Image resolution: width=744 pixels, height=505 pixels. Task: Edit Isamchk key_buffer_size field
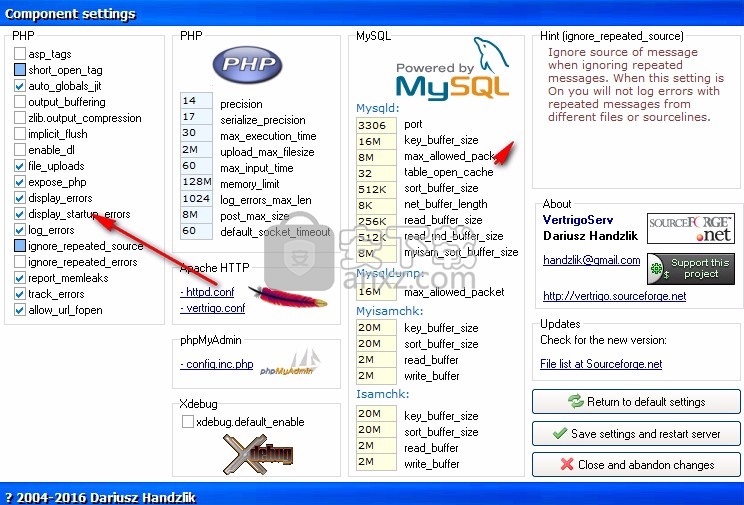click(x=376, y=413)
